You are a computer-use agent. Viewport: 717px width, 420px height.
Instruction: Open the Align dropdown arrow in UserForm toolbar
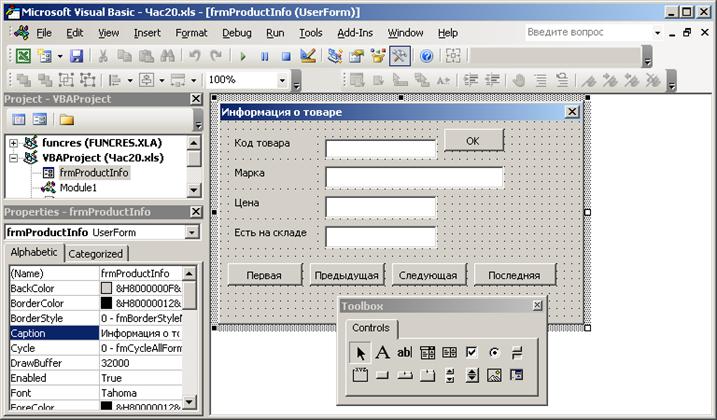[130, 81]
